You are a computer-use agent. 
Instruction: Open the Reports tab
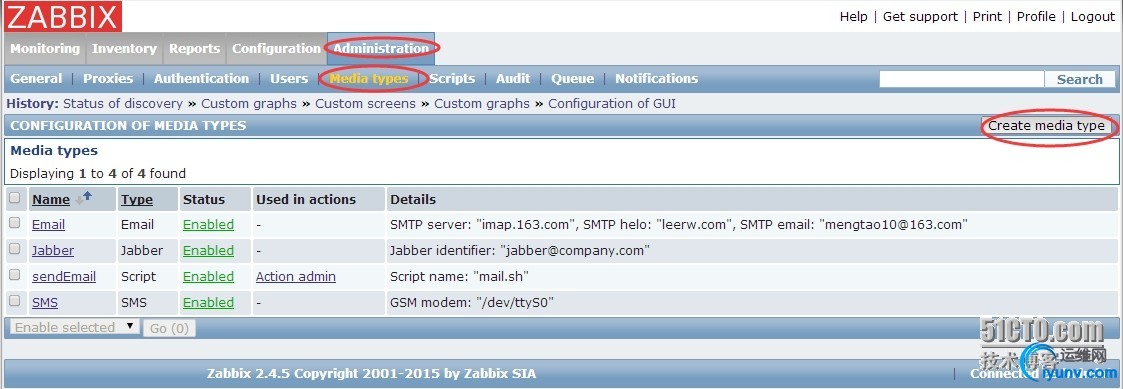pyautogui.click(x=194, y=49)
